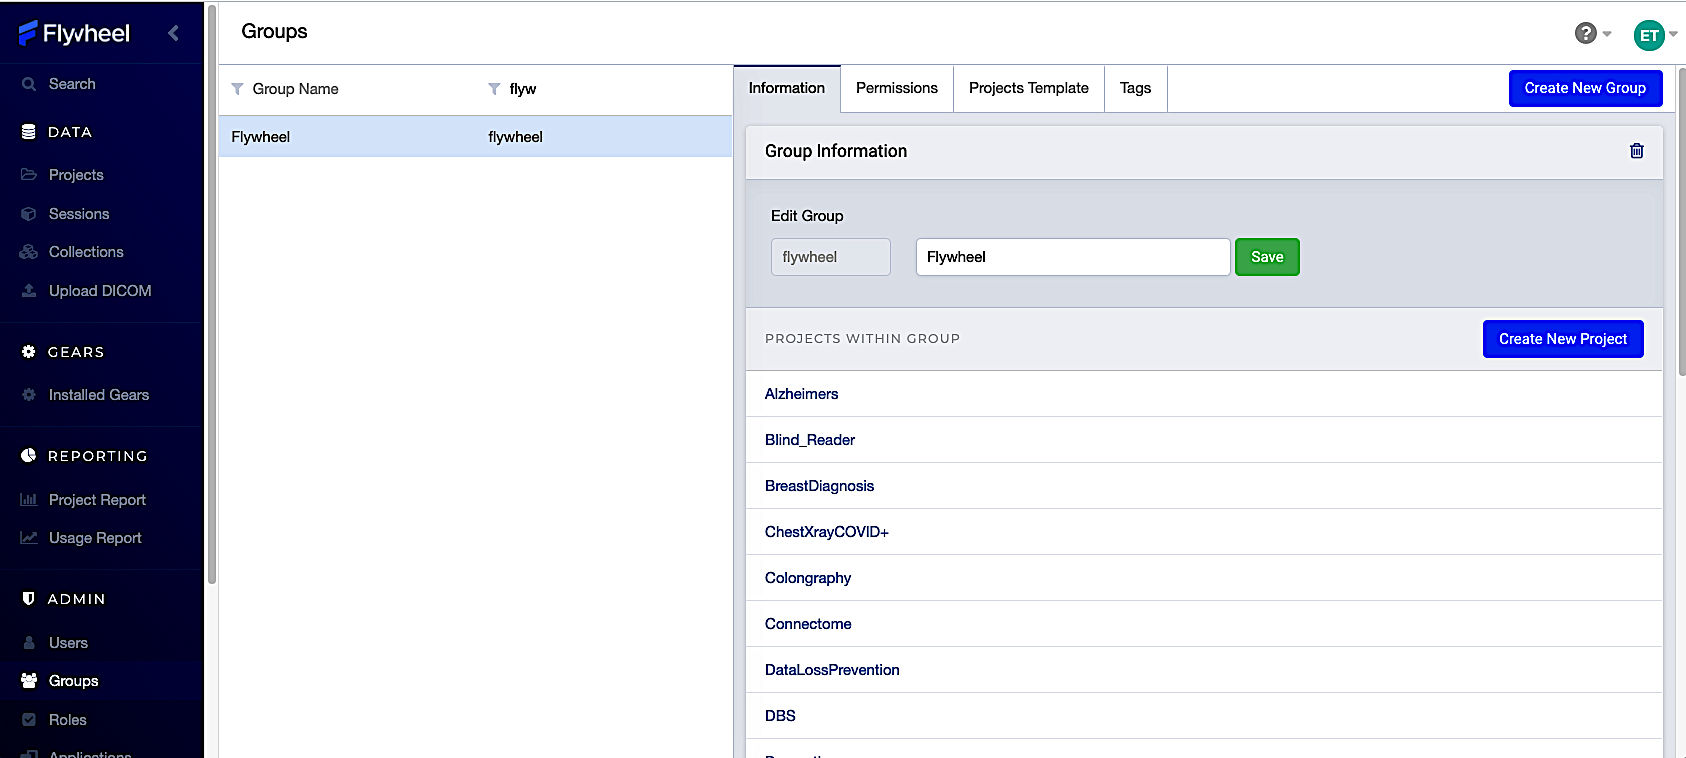Image resolution: width=1686 pixels, height=758 pixels.
Task: Delete group using the trash icon
Action: point(1637,151)
